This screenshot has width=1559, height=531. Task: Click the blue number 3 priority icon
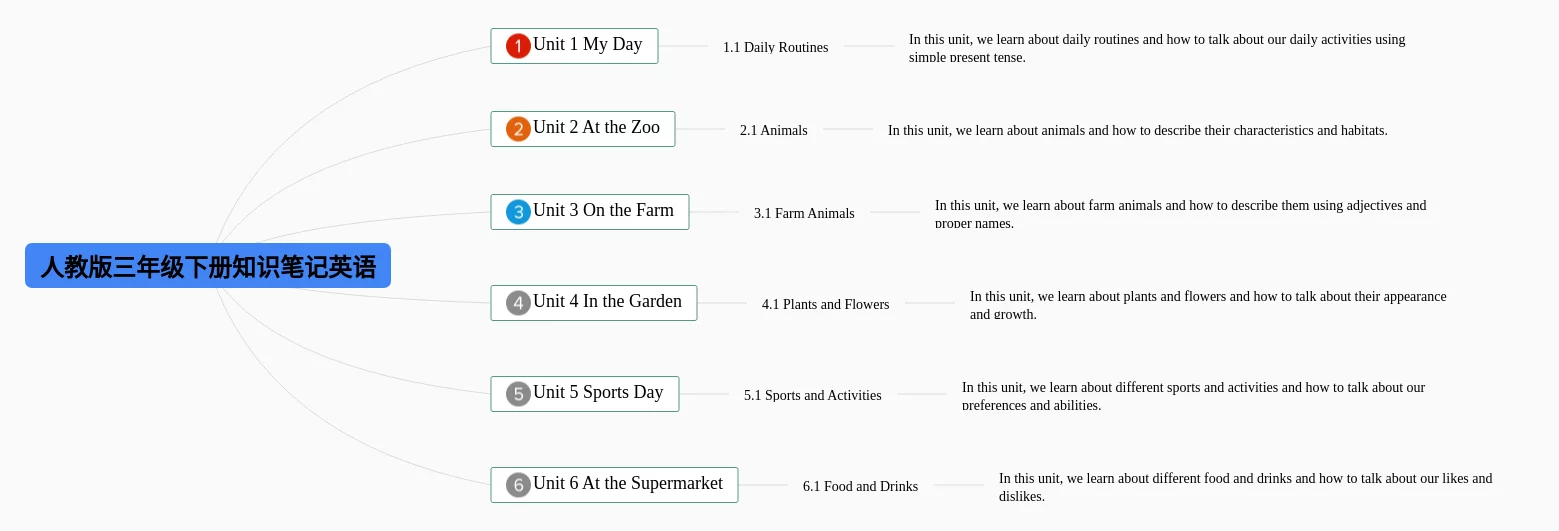pos(518,212)
